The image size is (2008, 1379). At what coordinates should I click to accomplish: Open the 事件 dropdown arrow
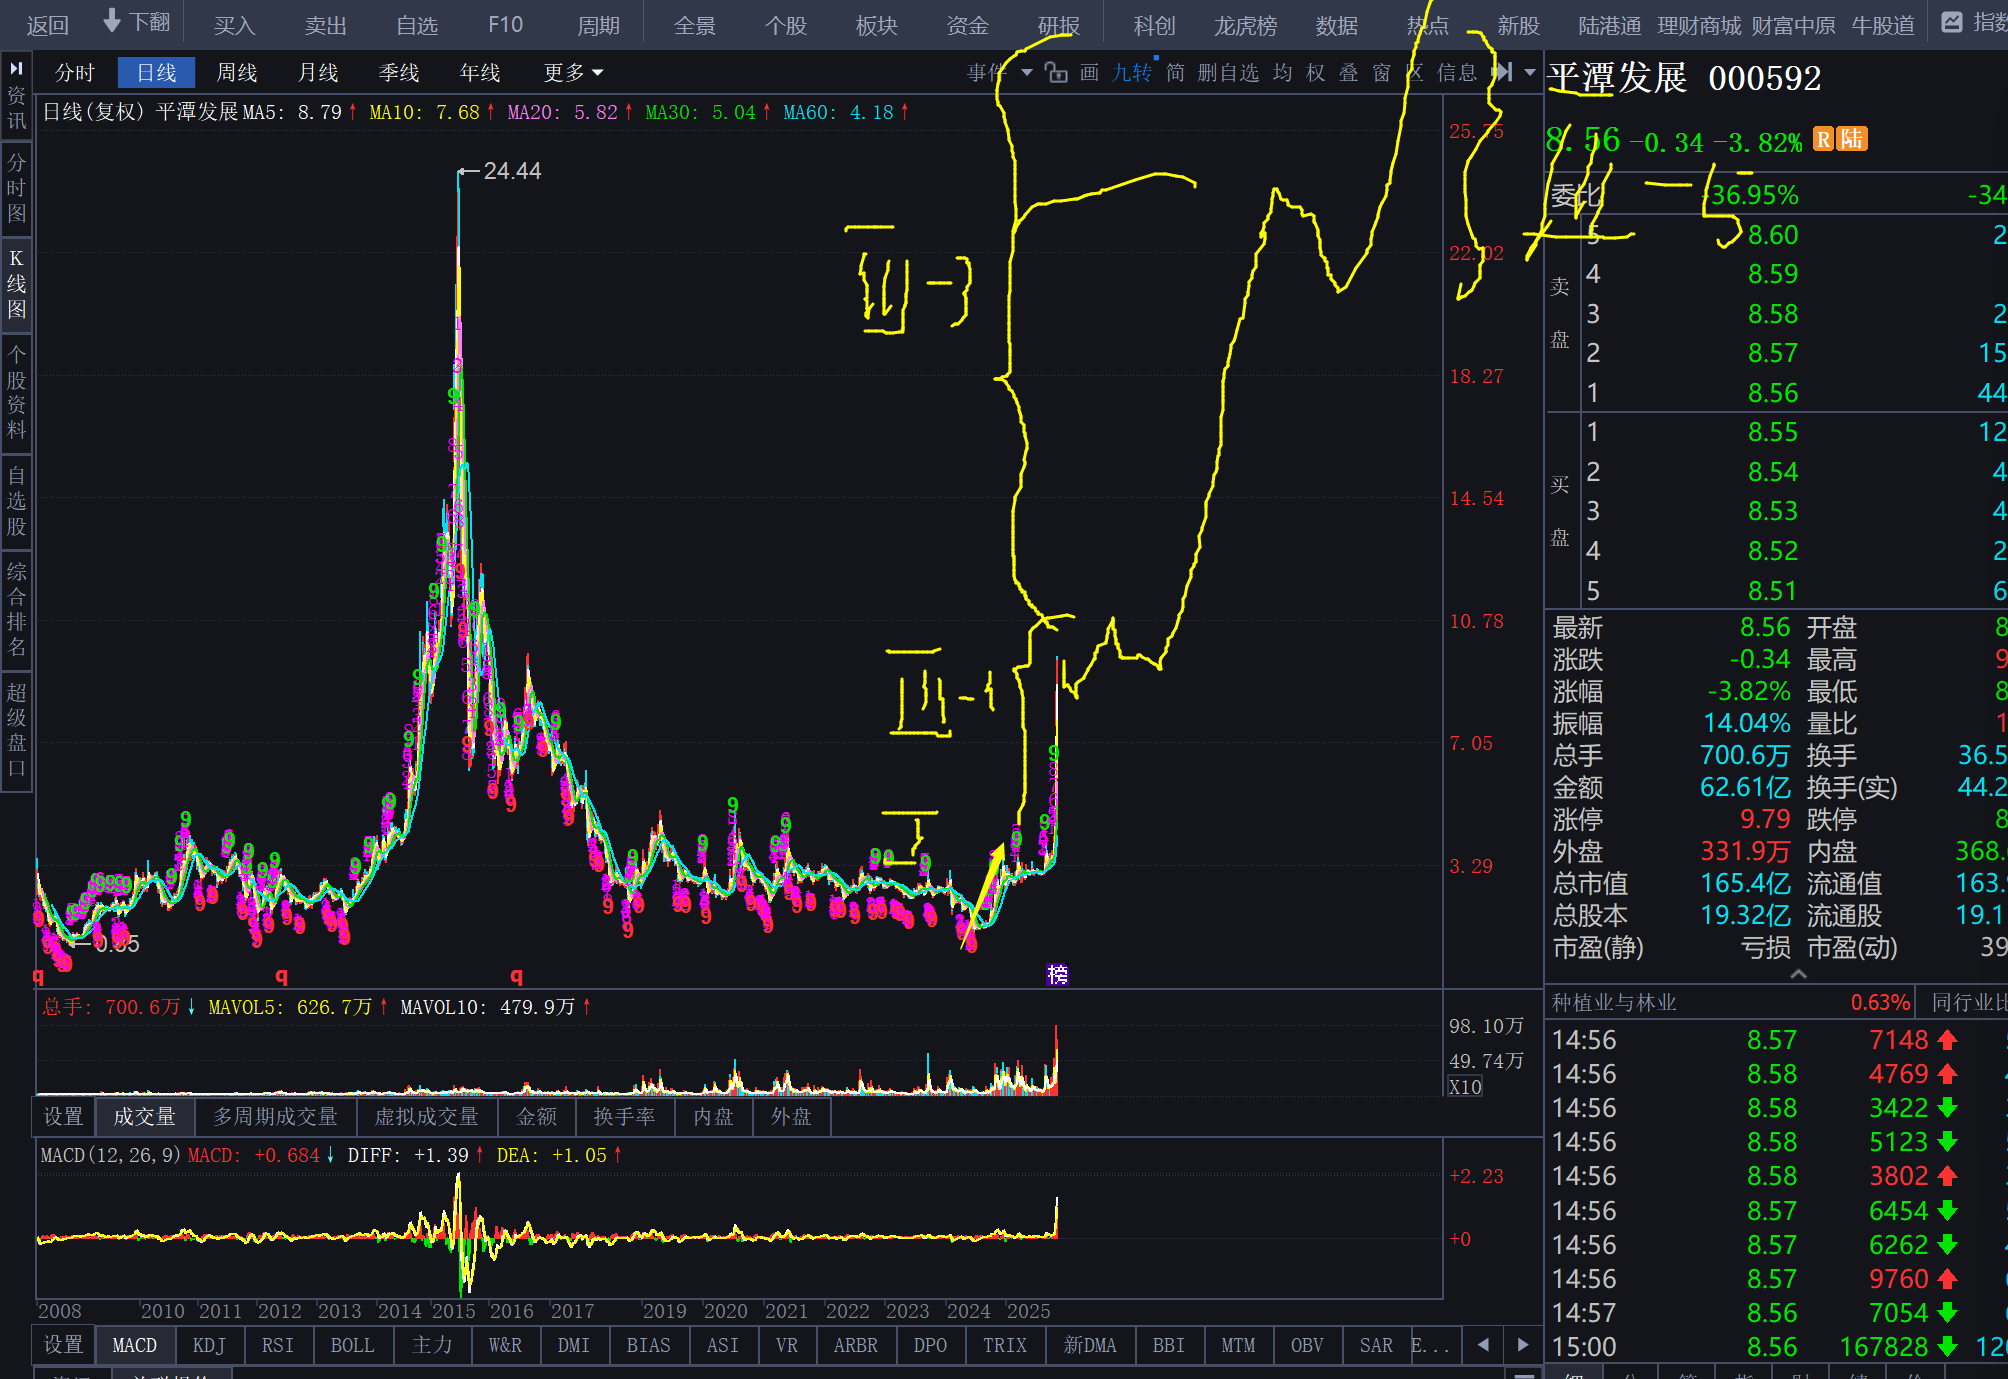click(1027, 72)
